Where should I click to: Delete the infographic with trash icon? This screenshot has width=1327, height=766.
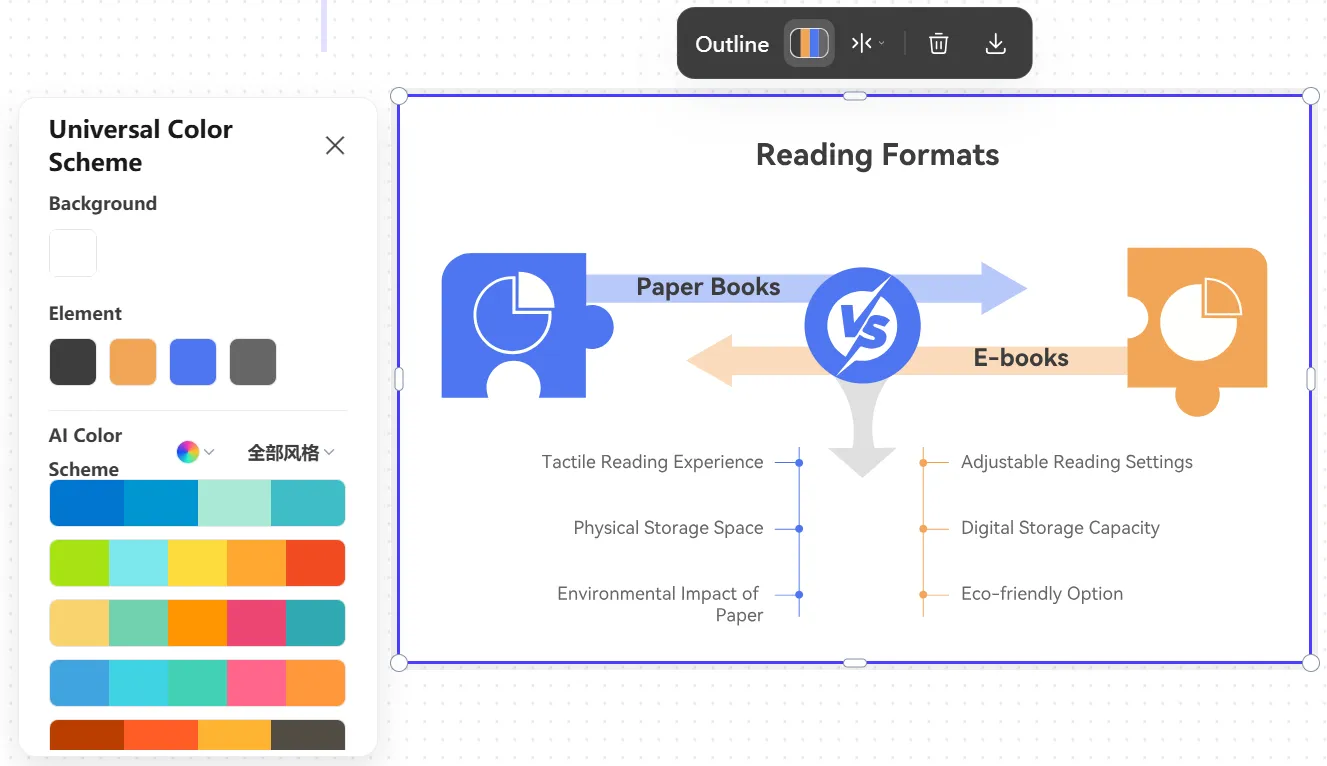938,43
